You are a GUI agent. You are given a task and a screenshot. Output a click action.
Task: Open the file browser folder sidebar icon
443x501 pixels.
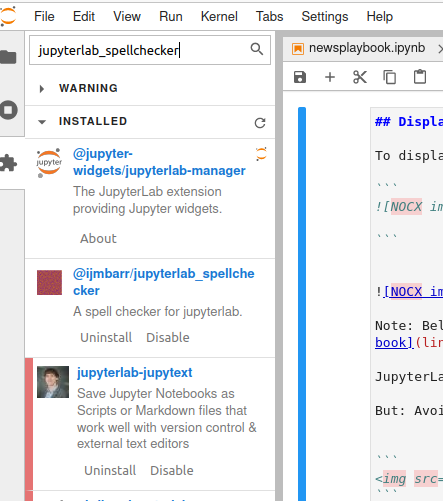[x=8, y=57]
